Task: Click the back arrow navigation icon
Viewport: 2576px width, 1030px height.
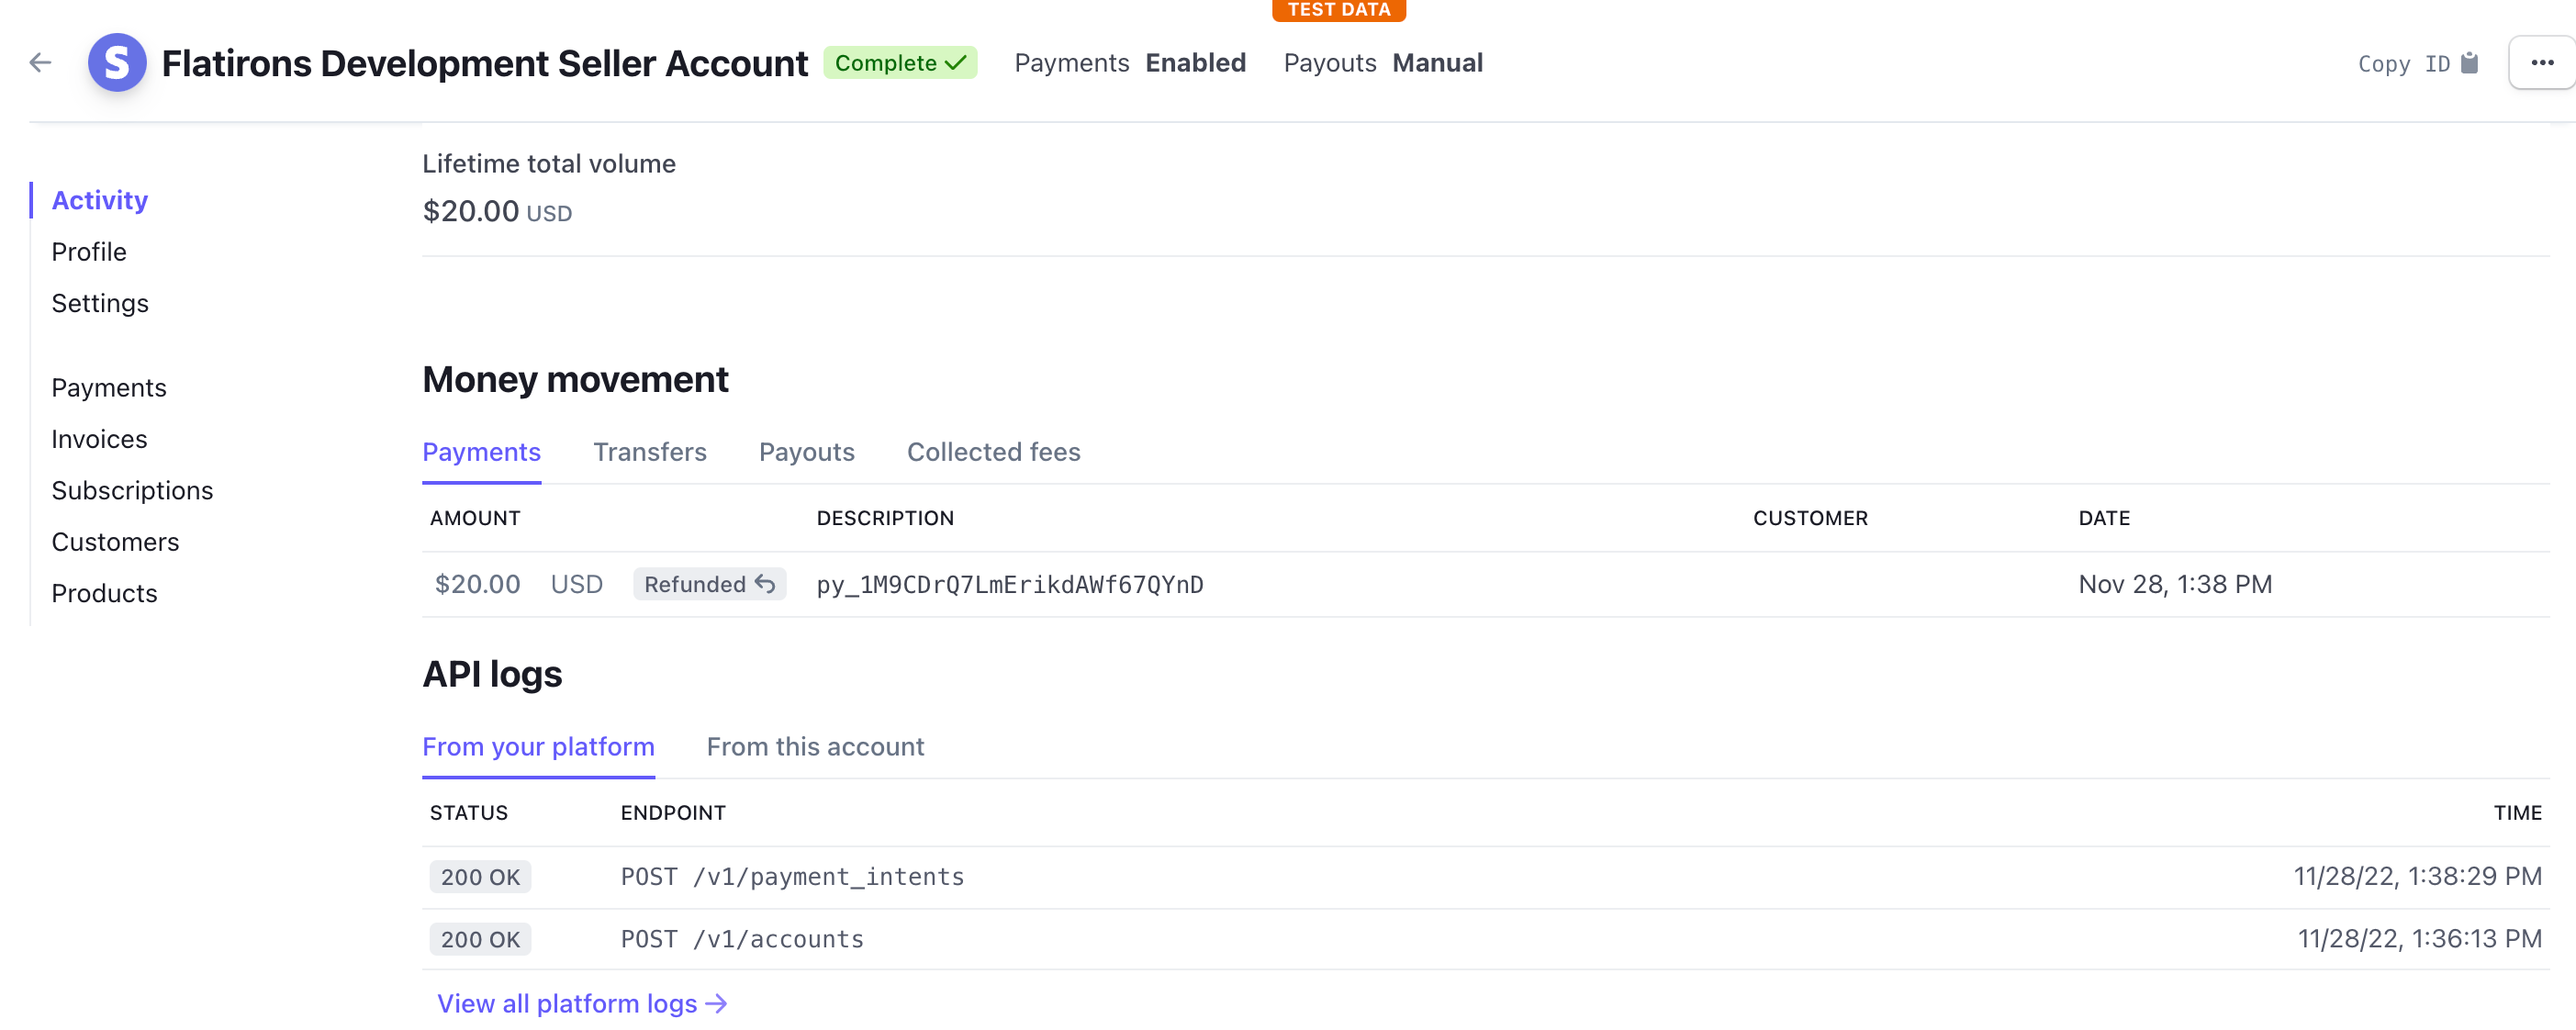Action: [x=41, y=62]
